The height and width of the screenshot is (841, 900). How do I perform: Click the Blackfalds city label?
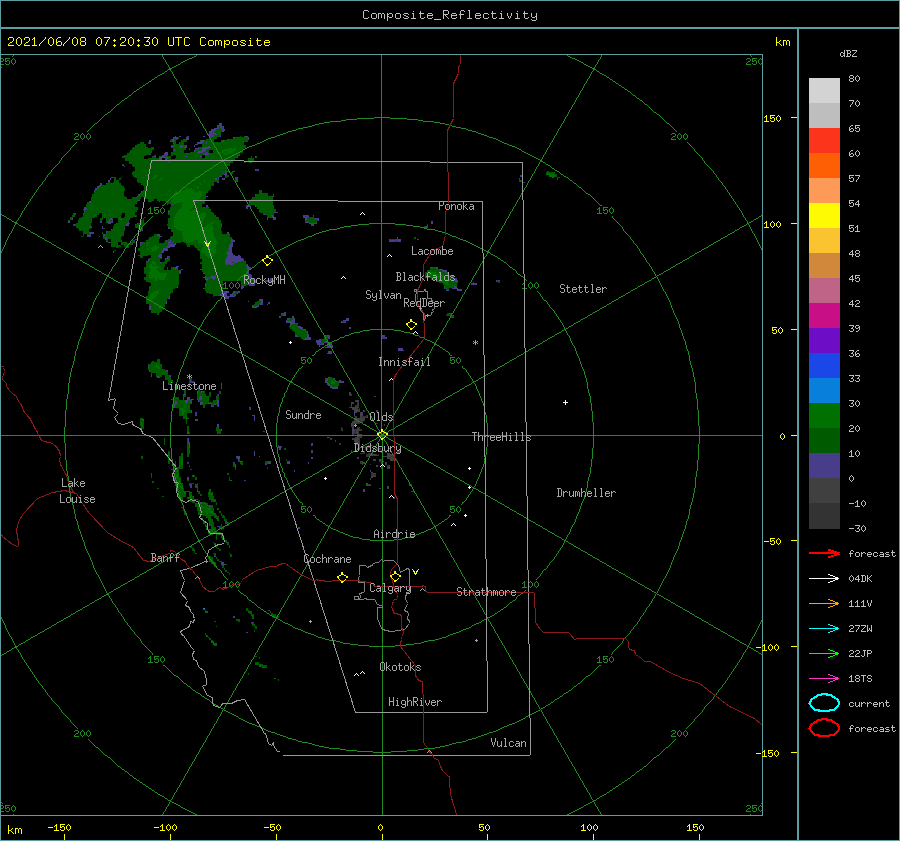point(425,277)
